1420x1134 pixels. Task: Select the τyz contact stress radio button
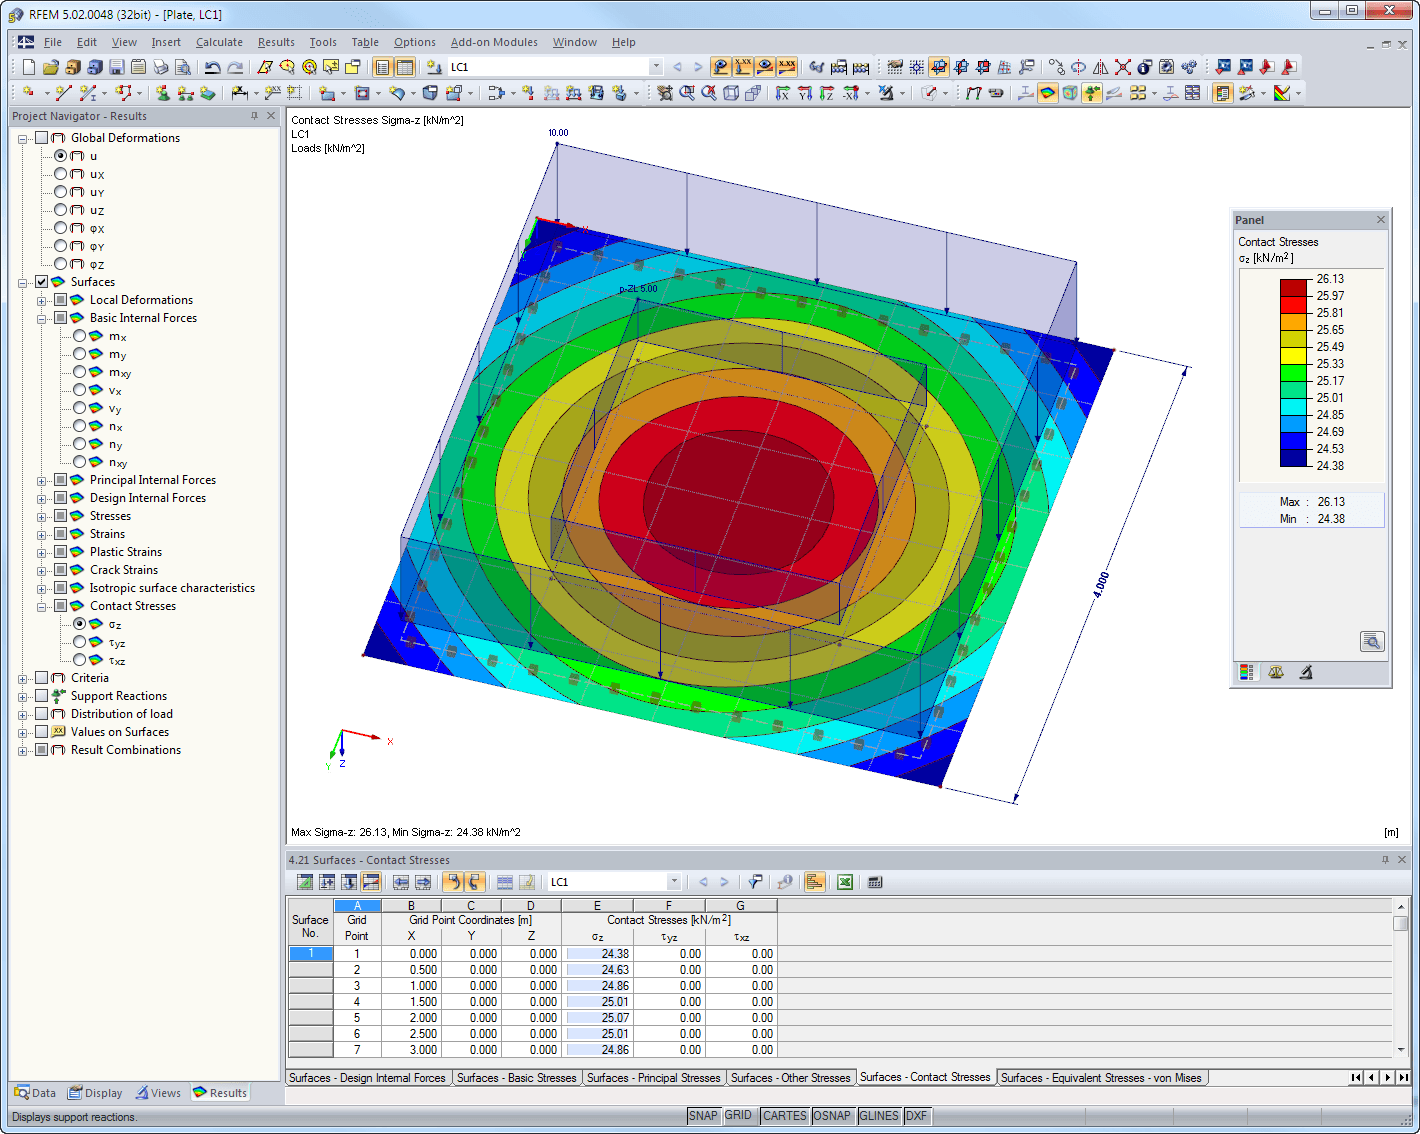coord(80,642)
